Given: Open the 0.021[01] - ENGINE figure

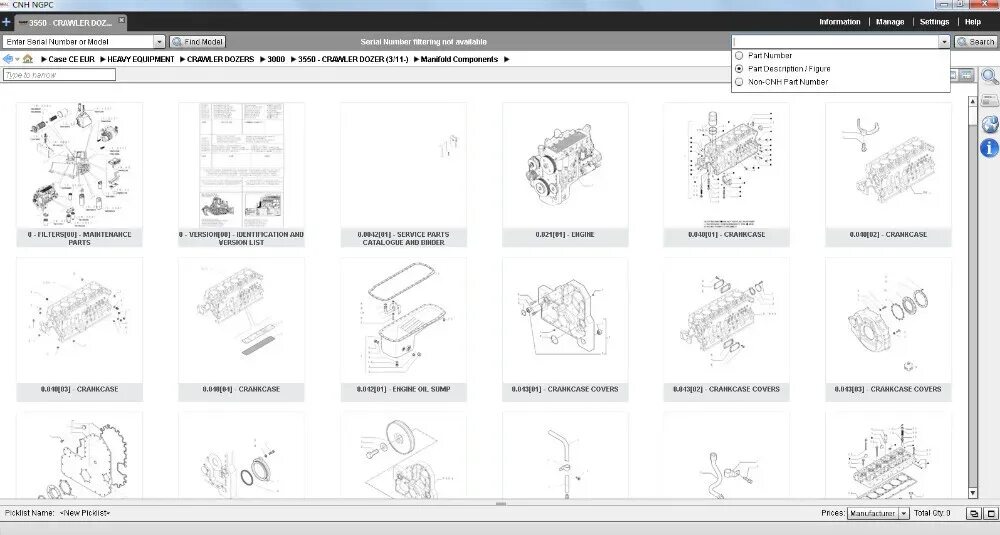Looking at the screenshot, I should pos(565,173).
